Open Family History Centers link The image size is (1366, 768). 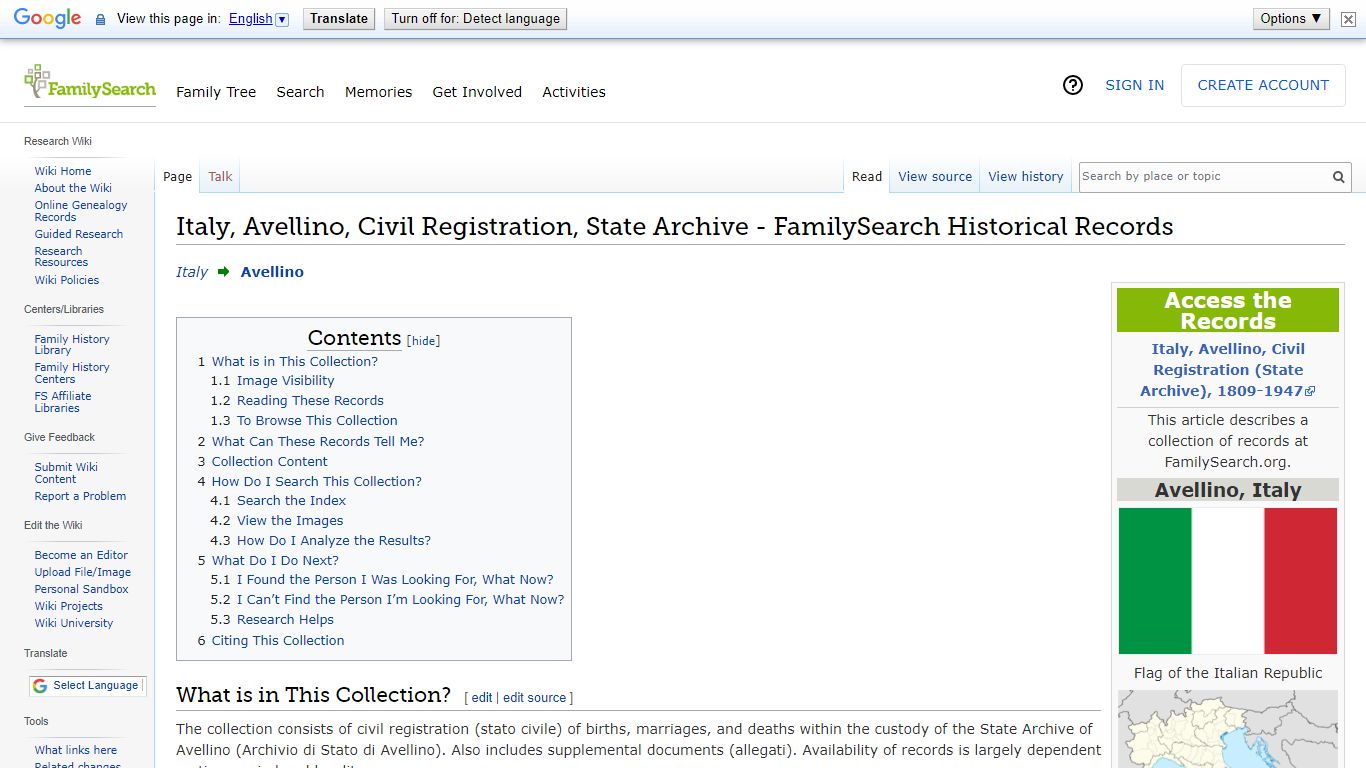(x=72, y=373)
